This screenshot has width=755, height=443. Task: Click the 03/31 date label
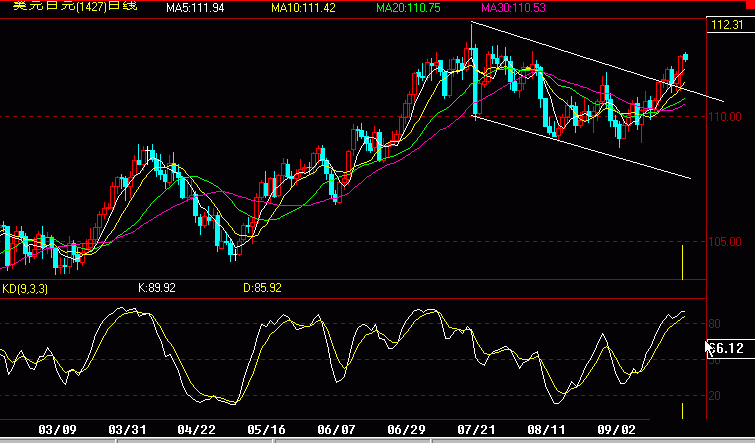(x=127, y=430)
